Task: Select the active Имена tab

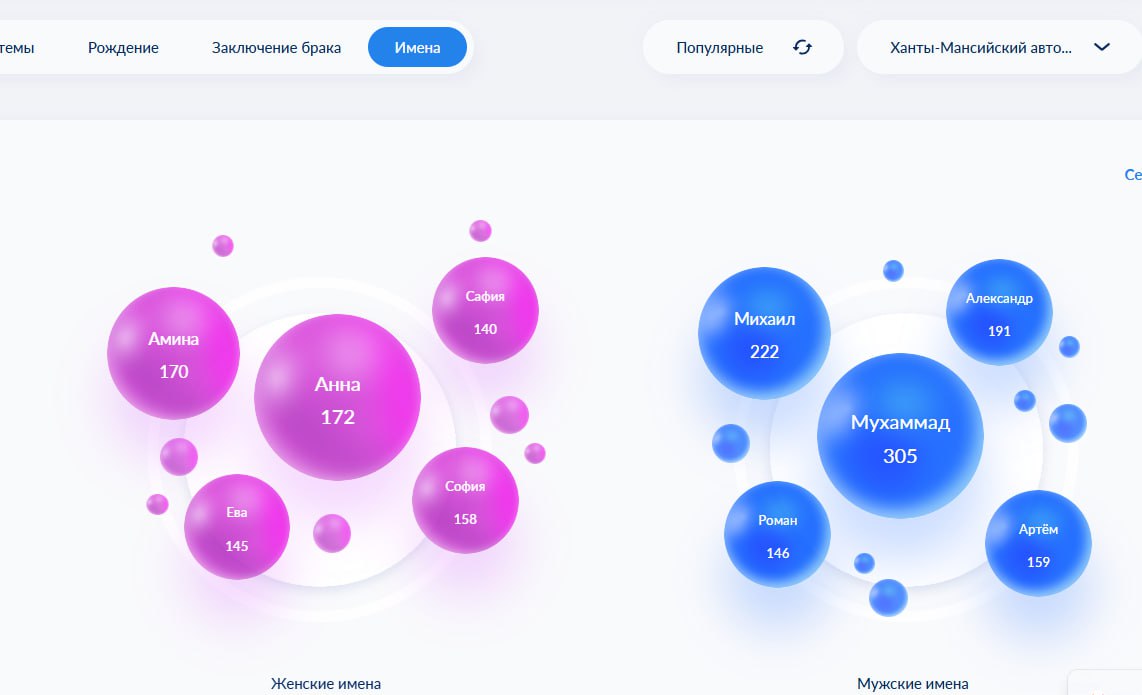Action: tap(417, 47)
